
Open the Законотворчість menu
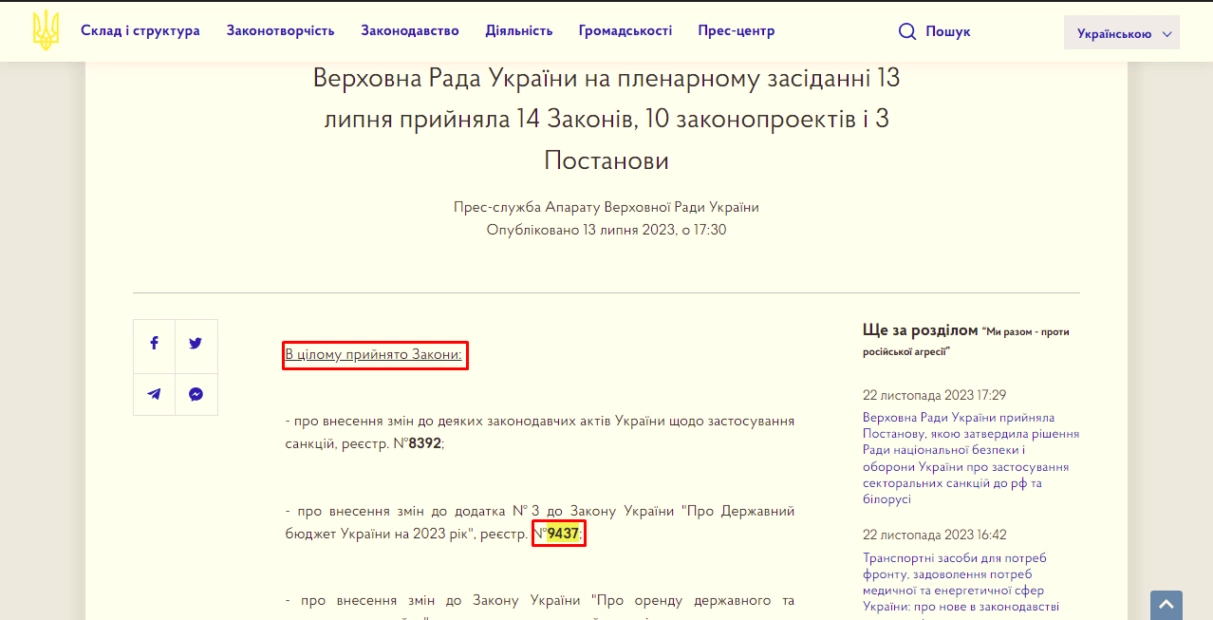[280, 31]
